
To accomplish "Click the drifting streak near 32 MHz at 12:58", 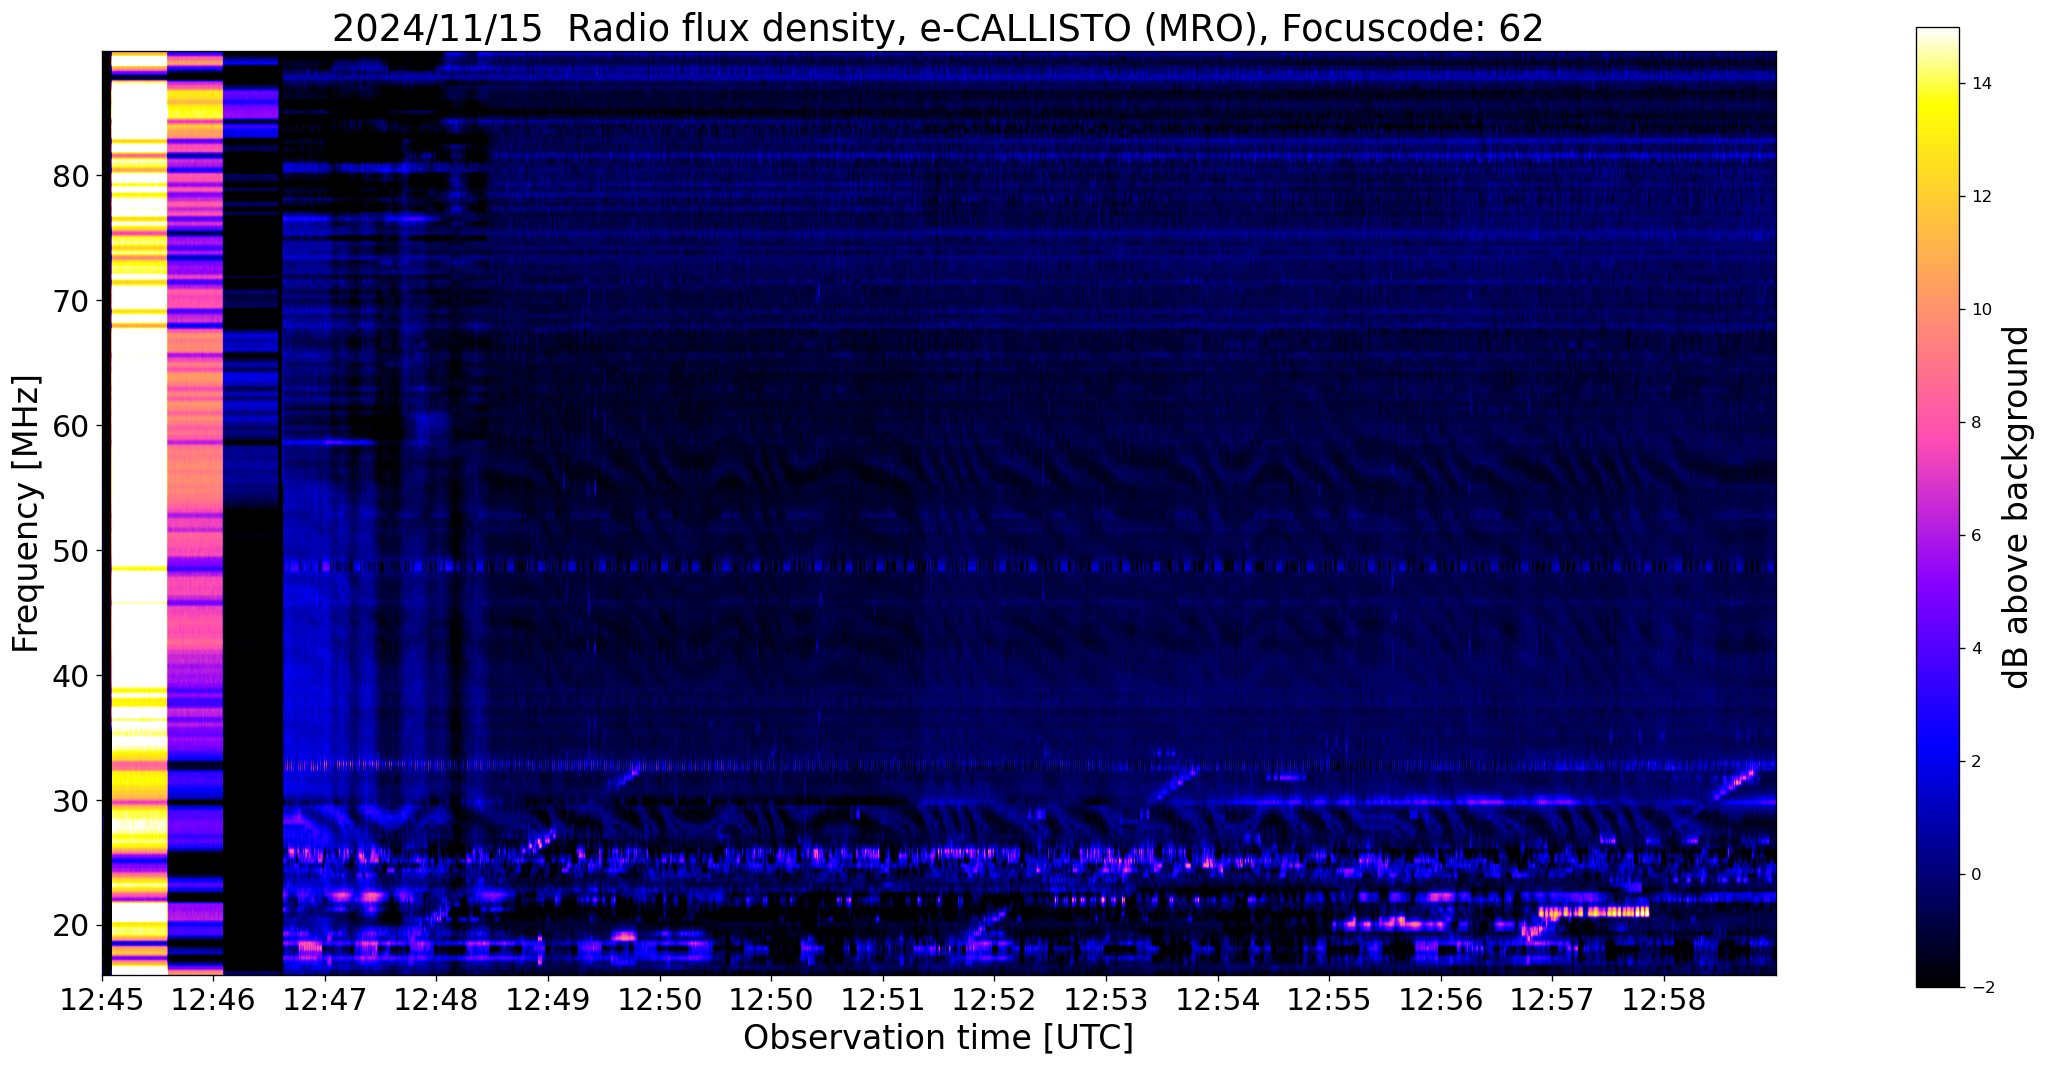I will [1734, 783].
